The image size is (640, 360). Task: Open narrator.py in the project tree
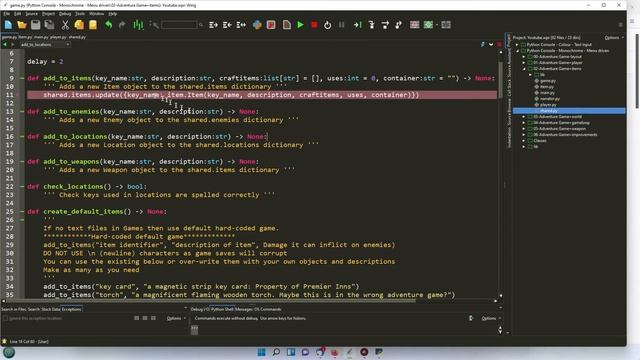tap(550, 99)
